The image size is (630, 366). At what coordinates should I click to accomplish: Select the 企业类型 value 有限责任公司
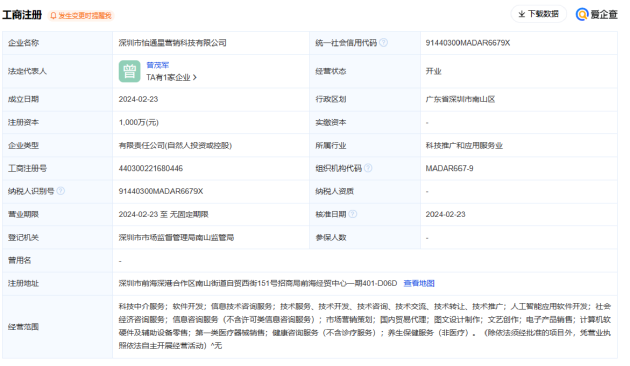(175, 145)
